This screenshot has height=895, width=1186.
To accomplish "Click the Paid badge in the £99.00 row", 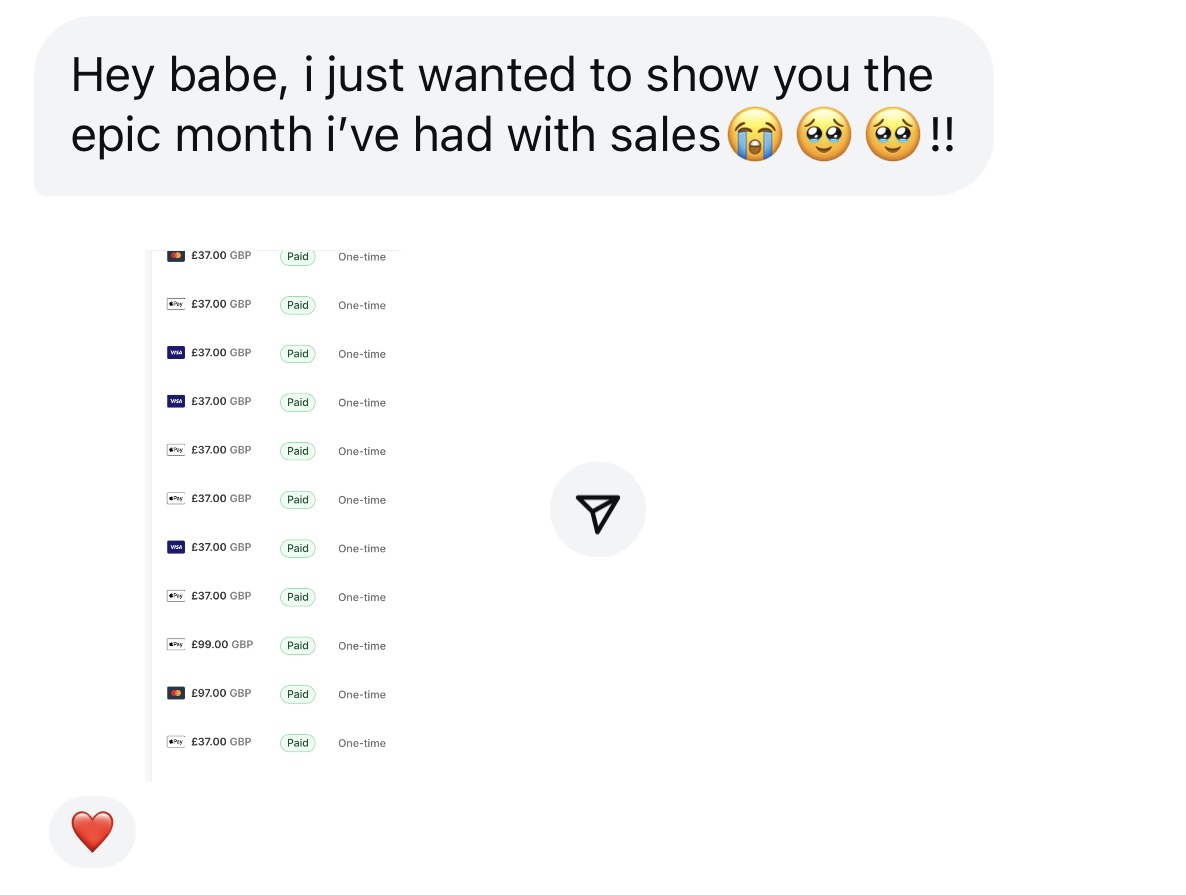I will (x=297, y=645).
